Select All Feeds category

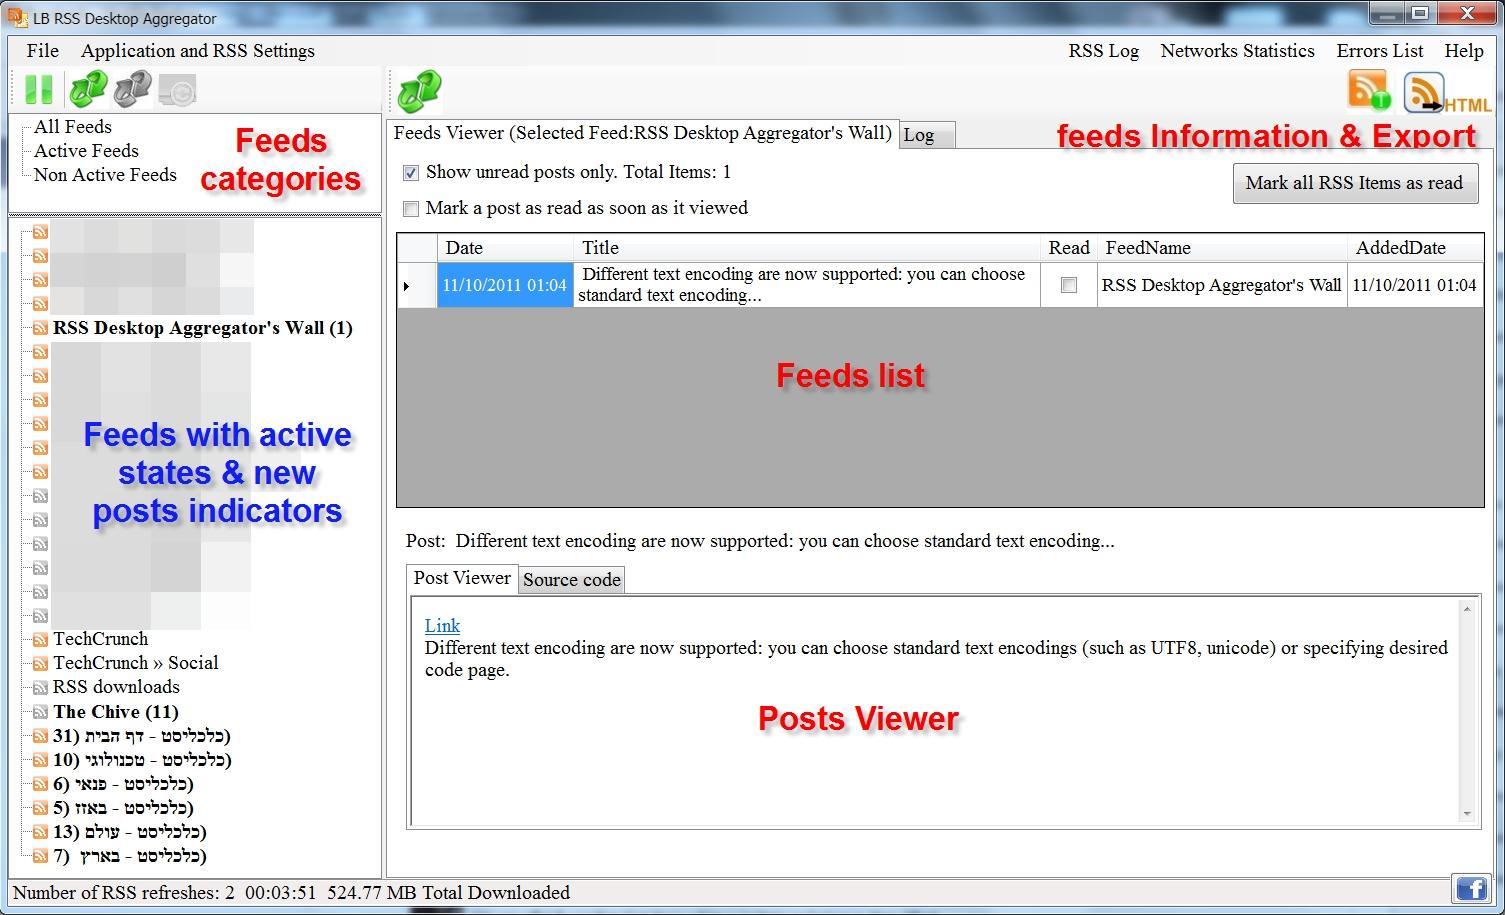coord(73,127)
